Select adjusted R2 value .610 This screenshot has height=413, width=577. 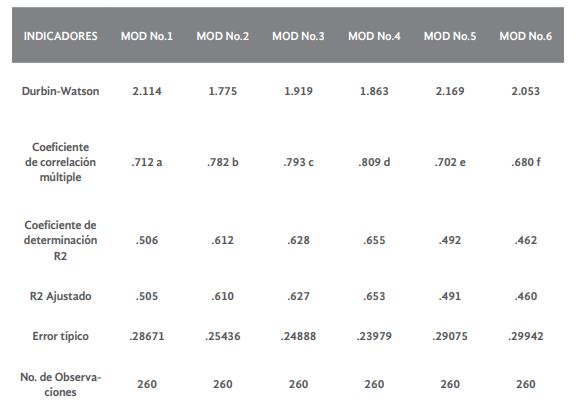point(223,296)
